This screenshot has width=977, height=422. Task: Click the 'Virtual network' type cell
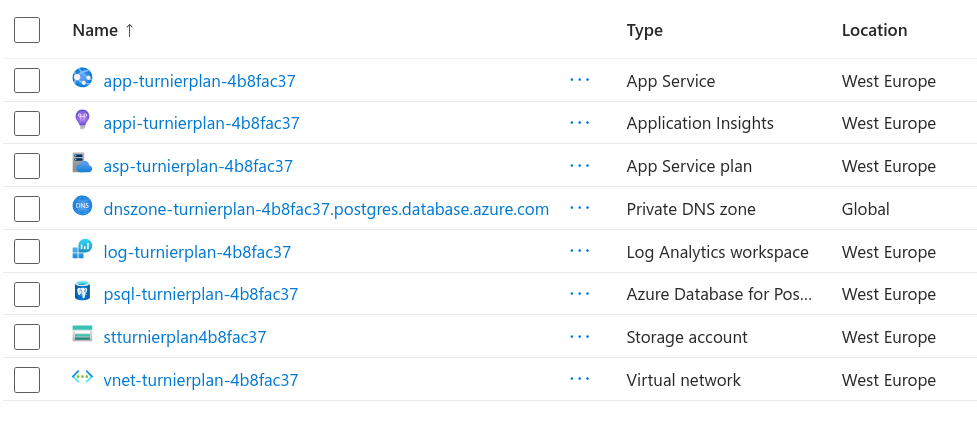click(x=684, y=380)
